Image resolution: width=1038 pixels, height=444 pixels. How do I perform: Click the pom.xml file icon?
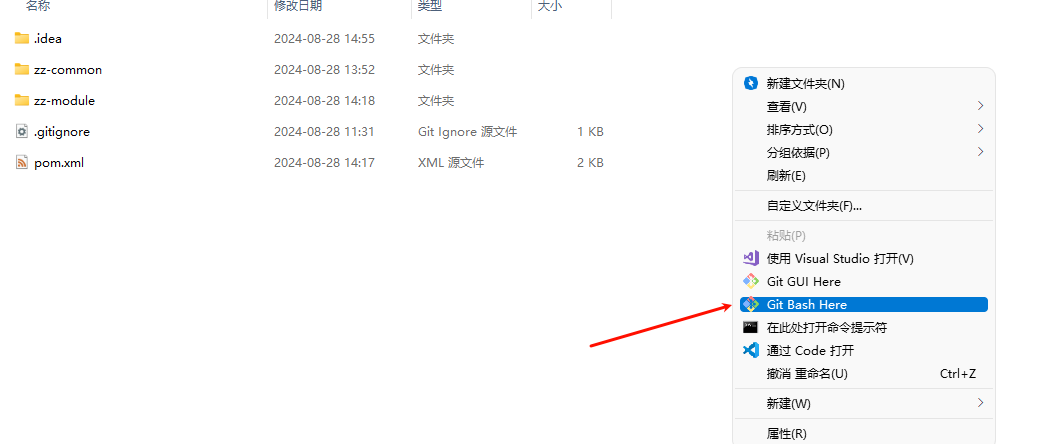pyautogui.click(x=22, y=163)
